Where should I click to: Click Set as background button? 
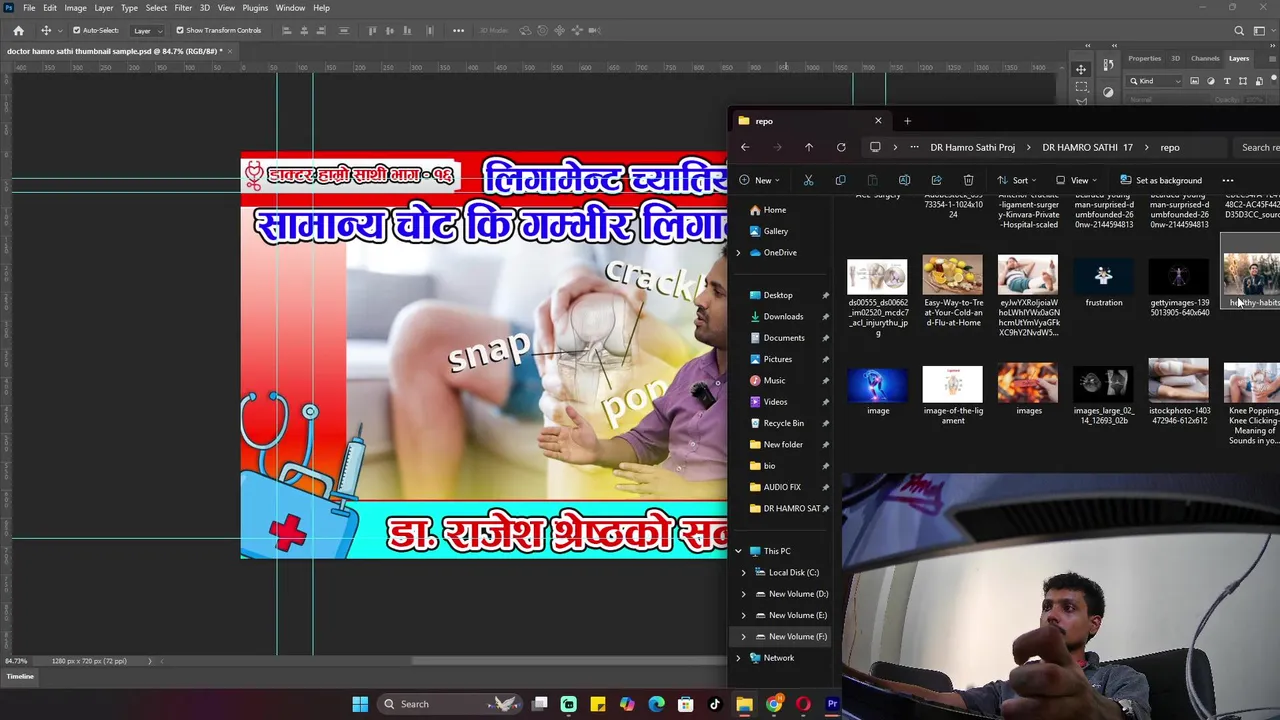(1161, 181)
